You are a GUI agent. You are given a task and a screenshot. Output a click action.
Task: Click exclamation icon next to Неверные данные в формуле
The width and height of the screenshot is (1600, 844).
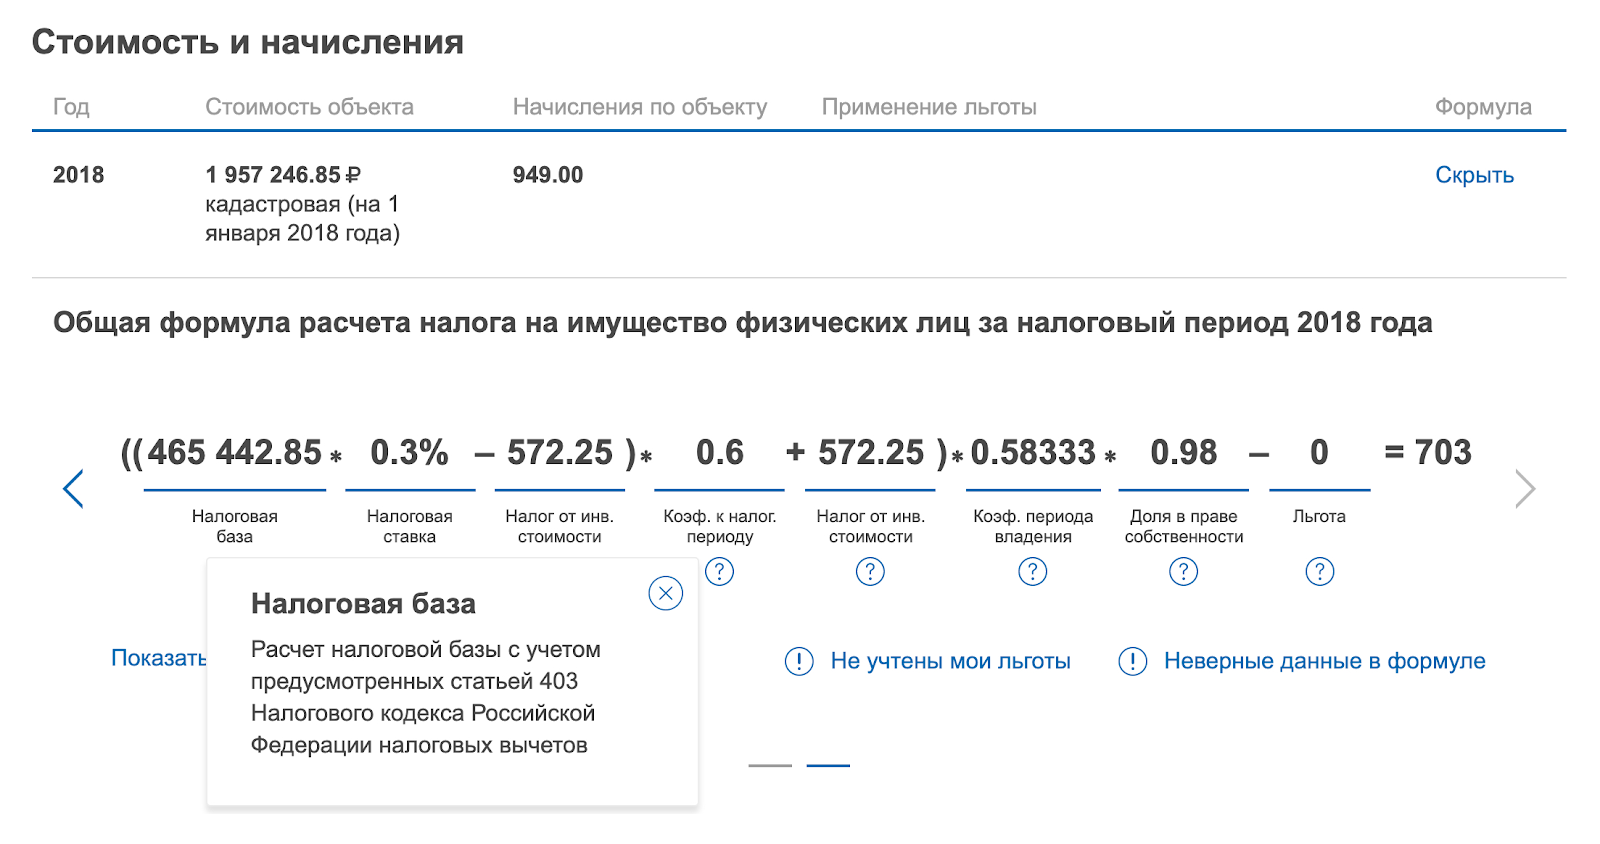(1132, 661)
